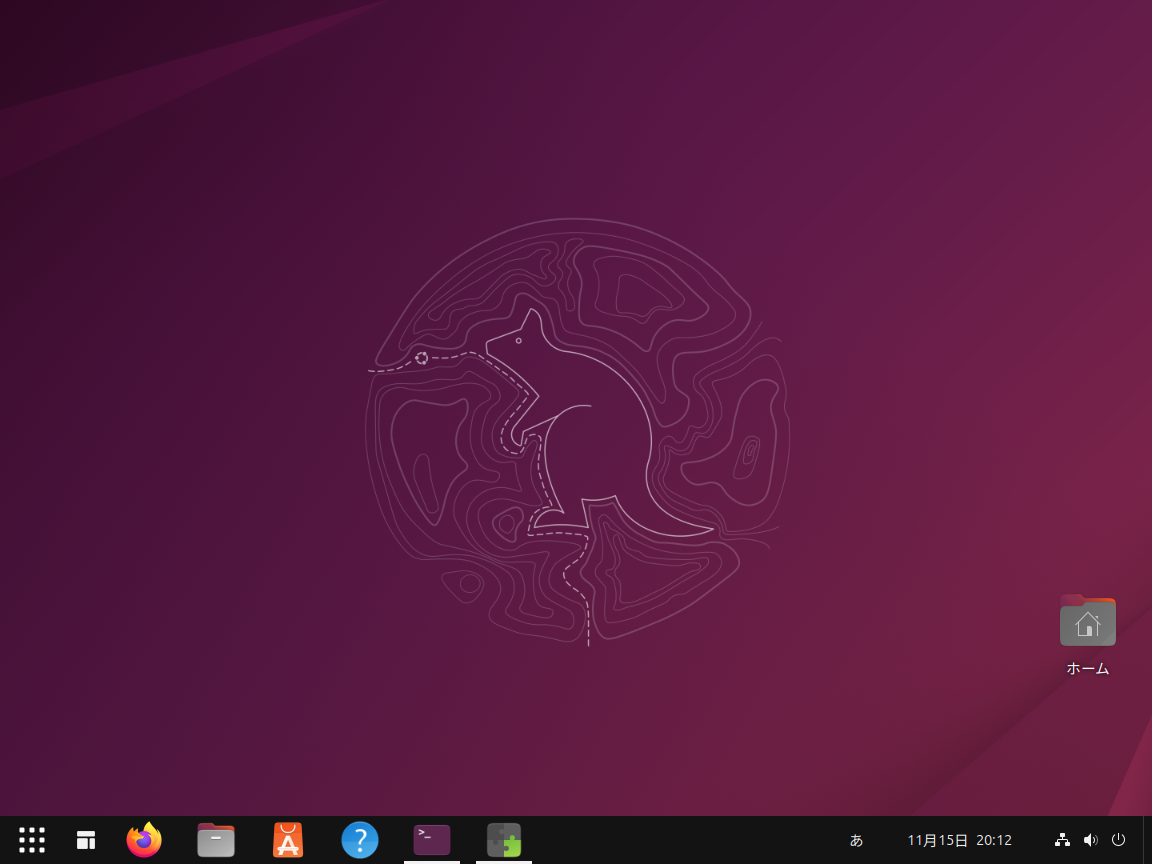This screenshot has height=864, width=1152.
Task: Click the kangaroo artwork on the wallpaper
Action: click(x=580, y=430)
